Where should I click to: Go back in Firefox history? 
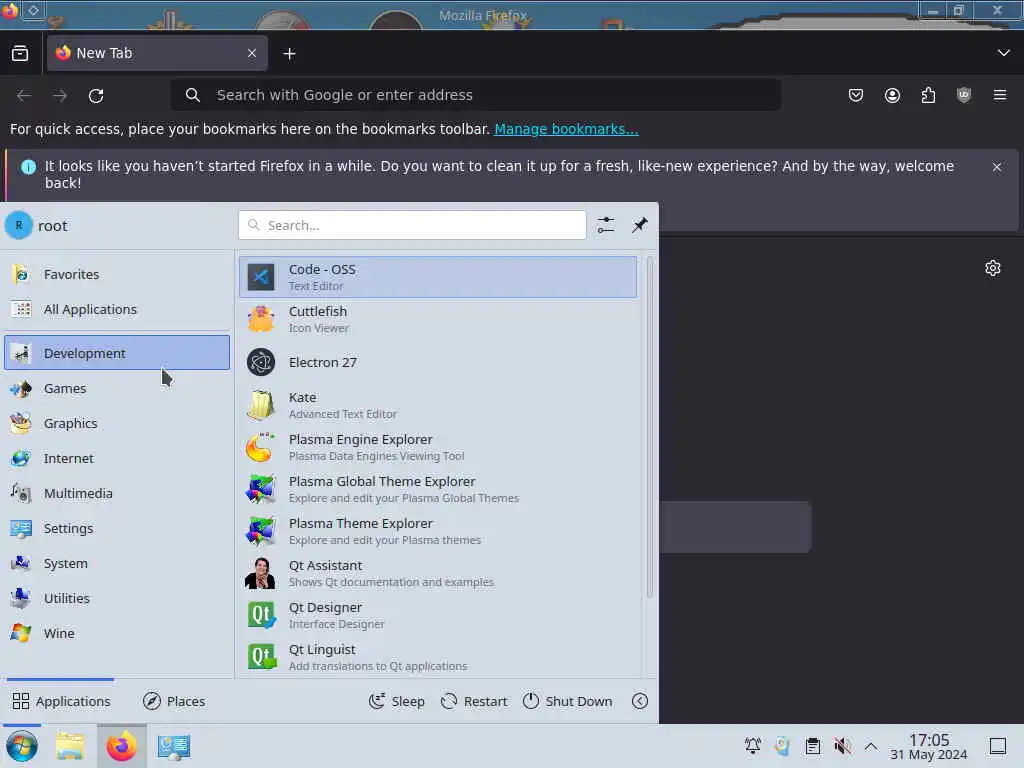coord(24,95)
